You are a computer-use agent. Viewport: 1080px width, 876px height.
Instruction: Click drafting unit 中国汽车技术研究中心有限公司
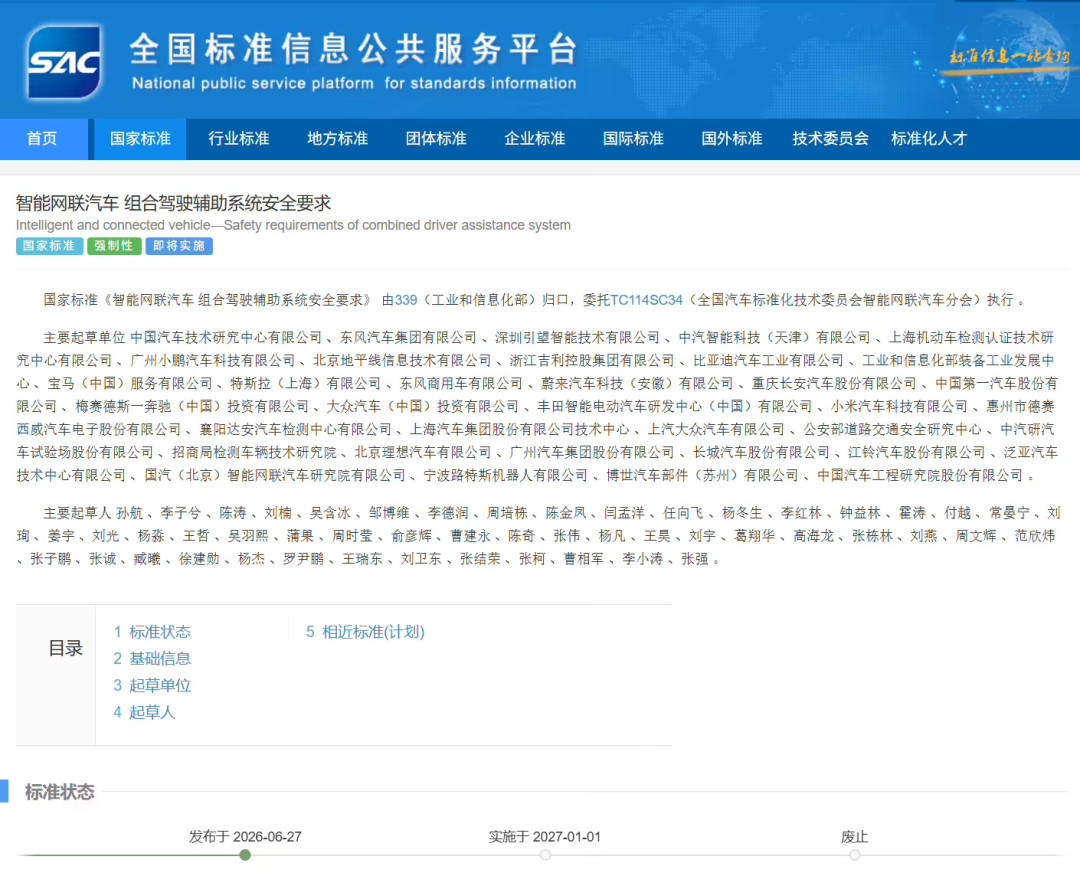pos(226,337)
